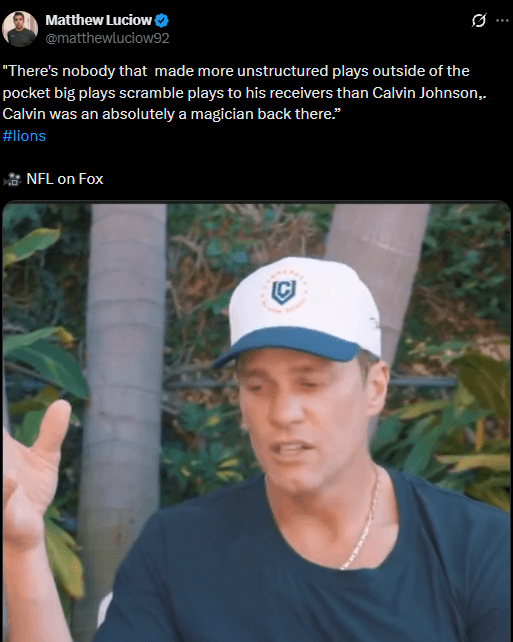Click the palm tree trunk in video
Screen dimensions: 513x642
coord(125,368)
